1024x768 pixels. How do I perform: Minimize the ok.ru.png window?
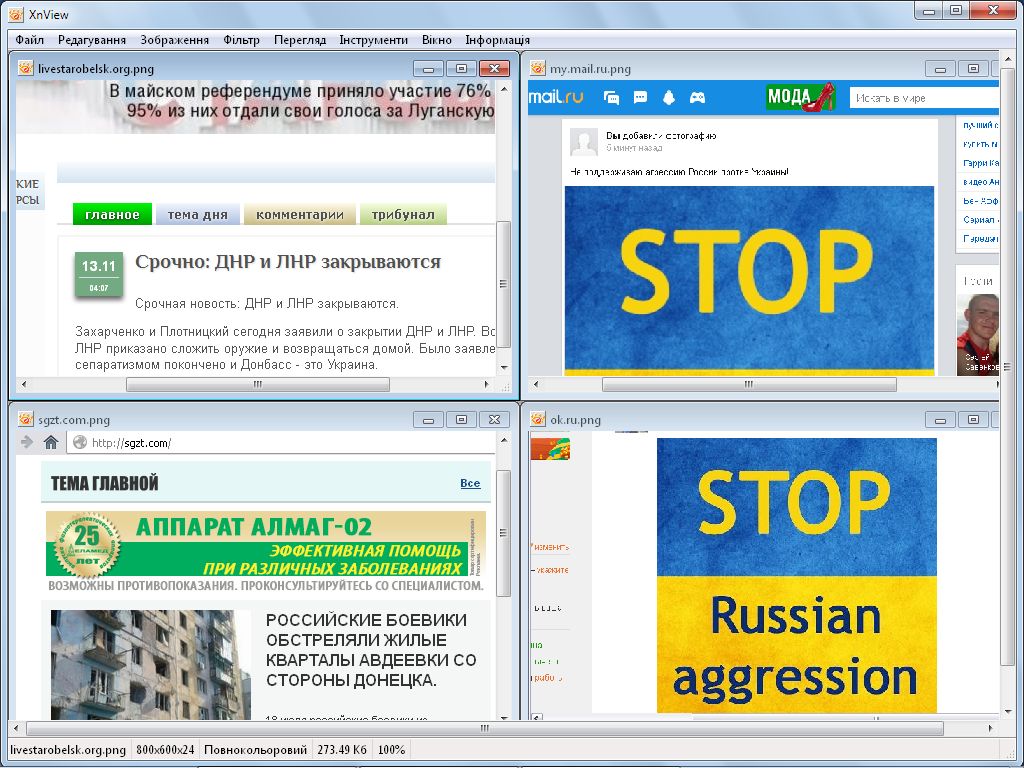point(940,419)
